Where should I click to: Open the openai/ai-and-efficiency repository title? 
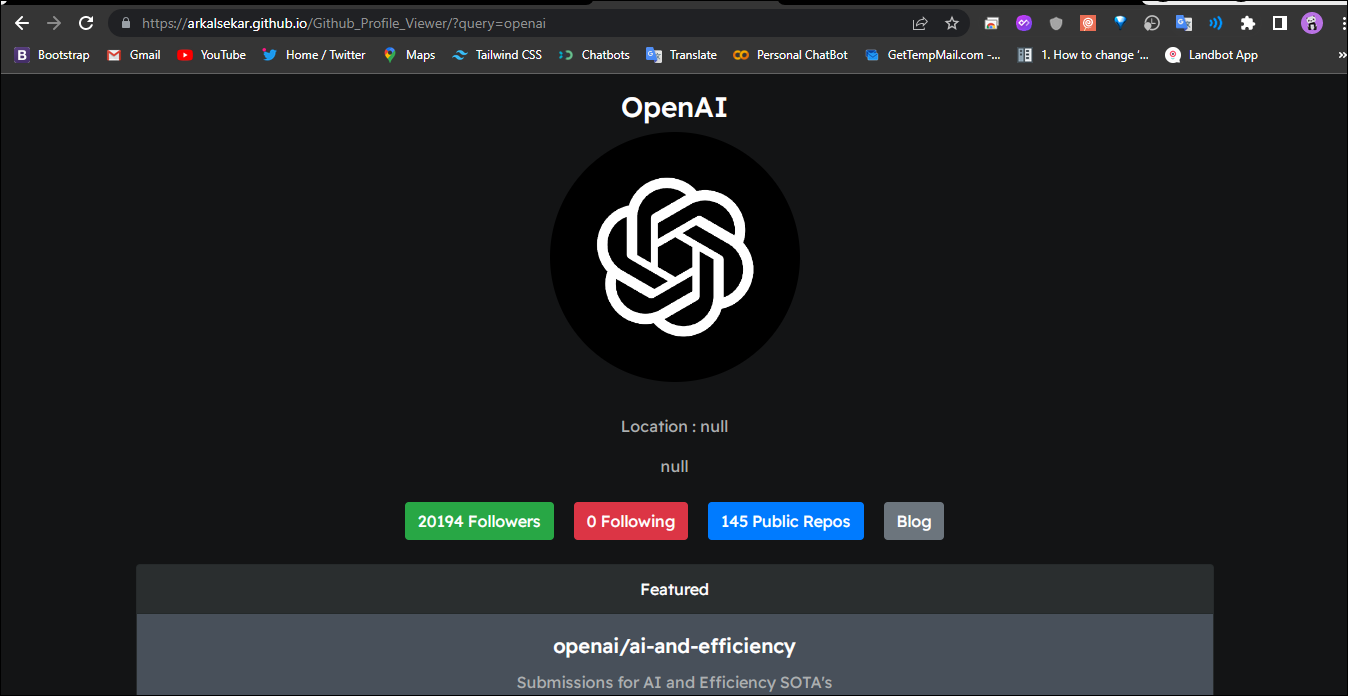(674, 646)
